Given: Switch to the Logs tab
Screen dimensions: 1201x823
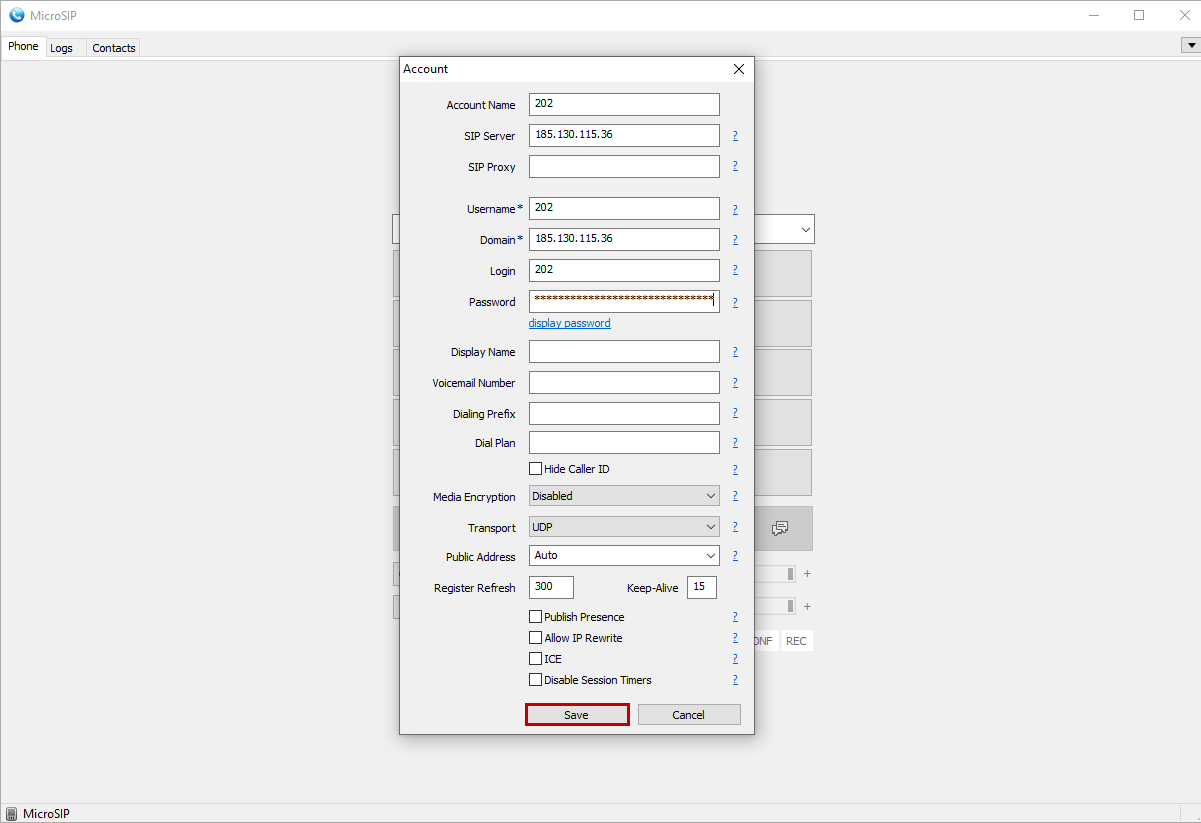Looking at the screenshot, I should click(x=62, y=48).
